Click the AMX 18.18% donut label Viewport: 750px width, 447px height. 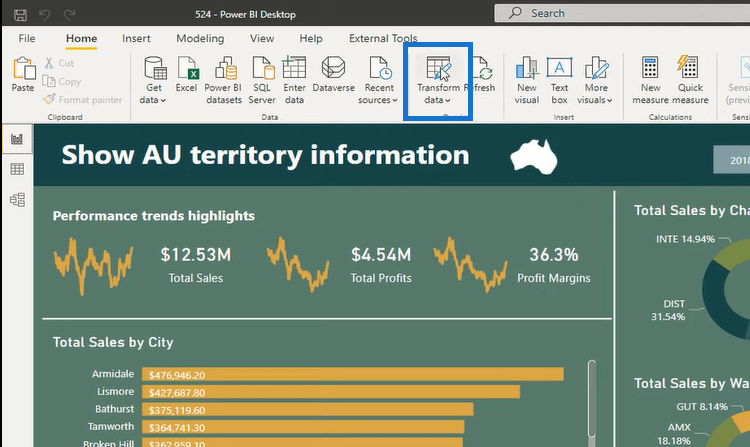[x=673, y=434]
